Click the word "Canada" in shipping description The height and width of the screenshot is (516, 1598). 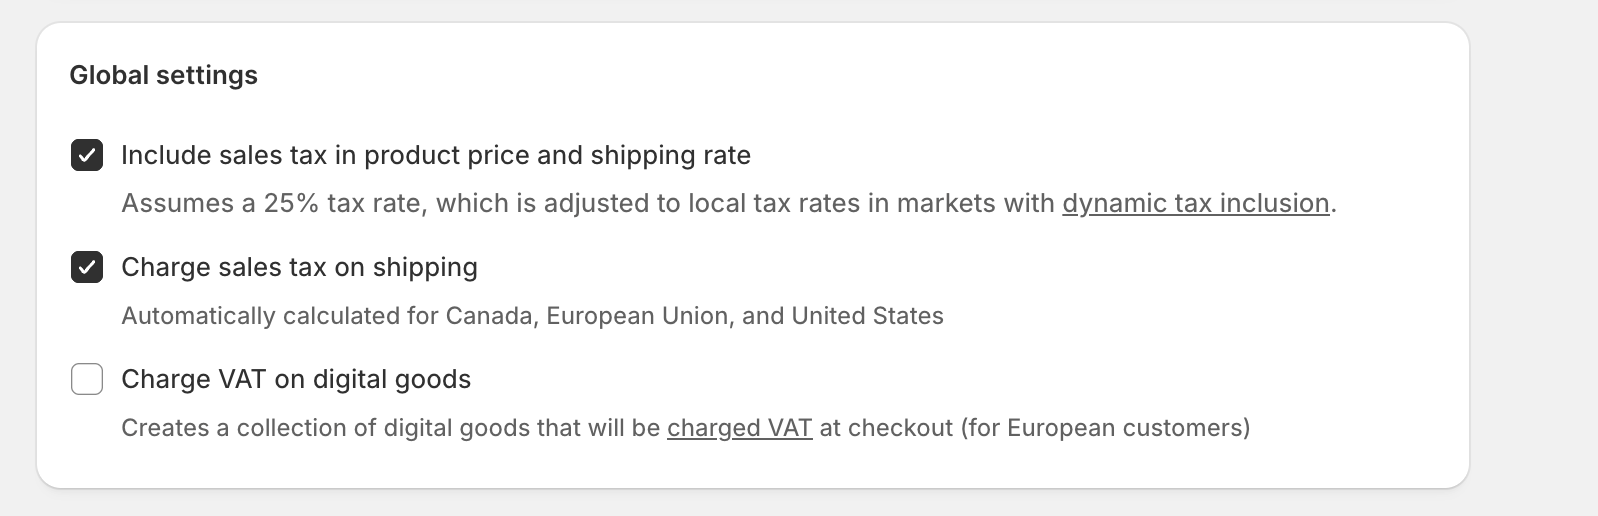click(x=488, y=316)
